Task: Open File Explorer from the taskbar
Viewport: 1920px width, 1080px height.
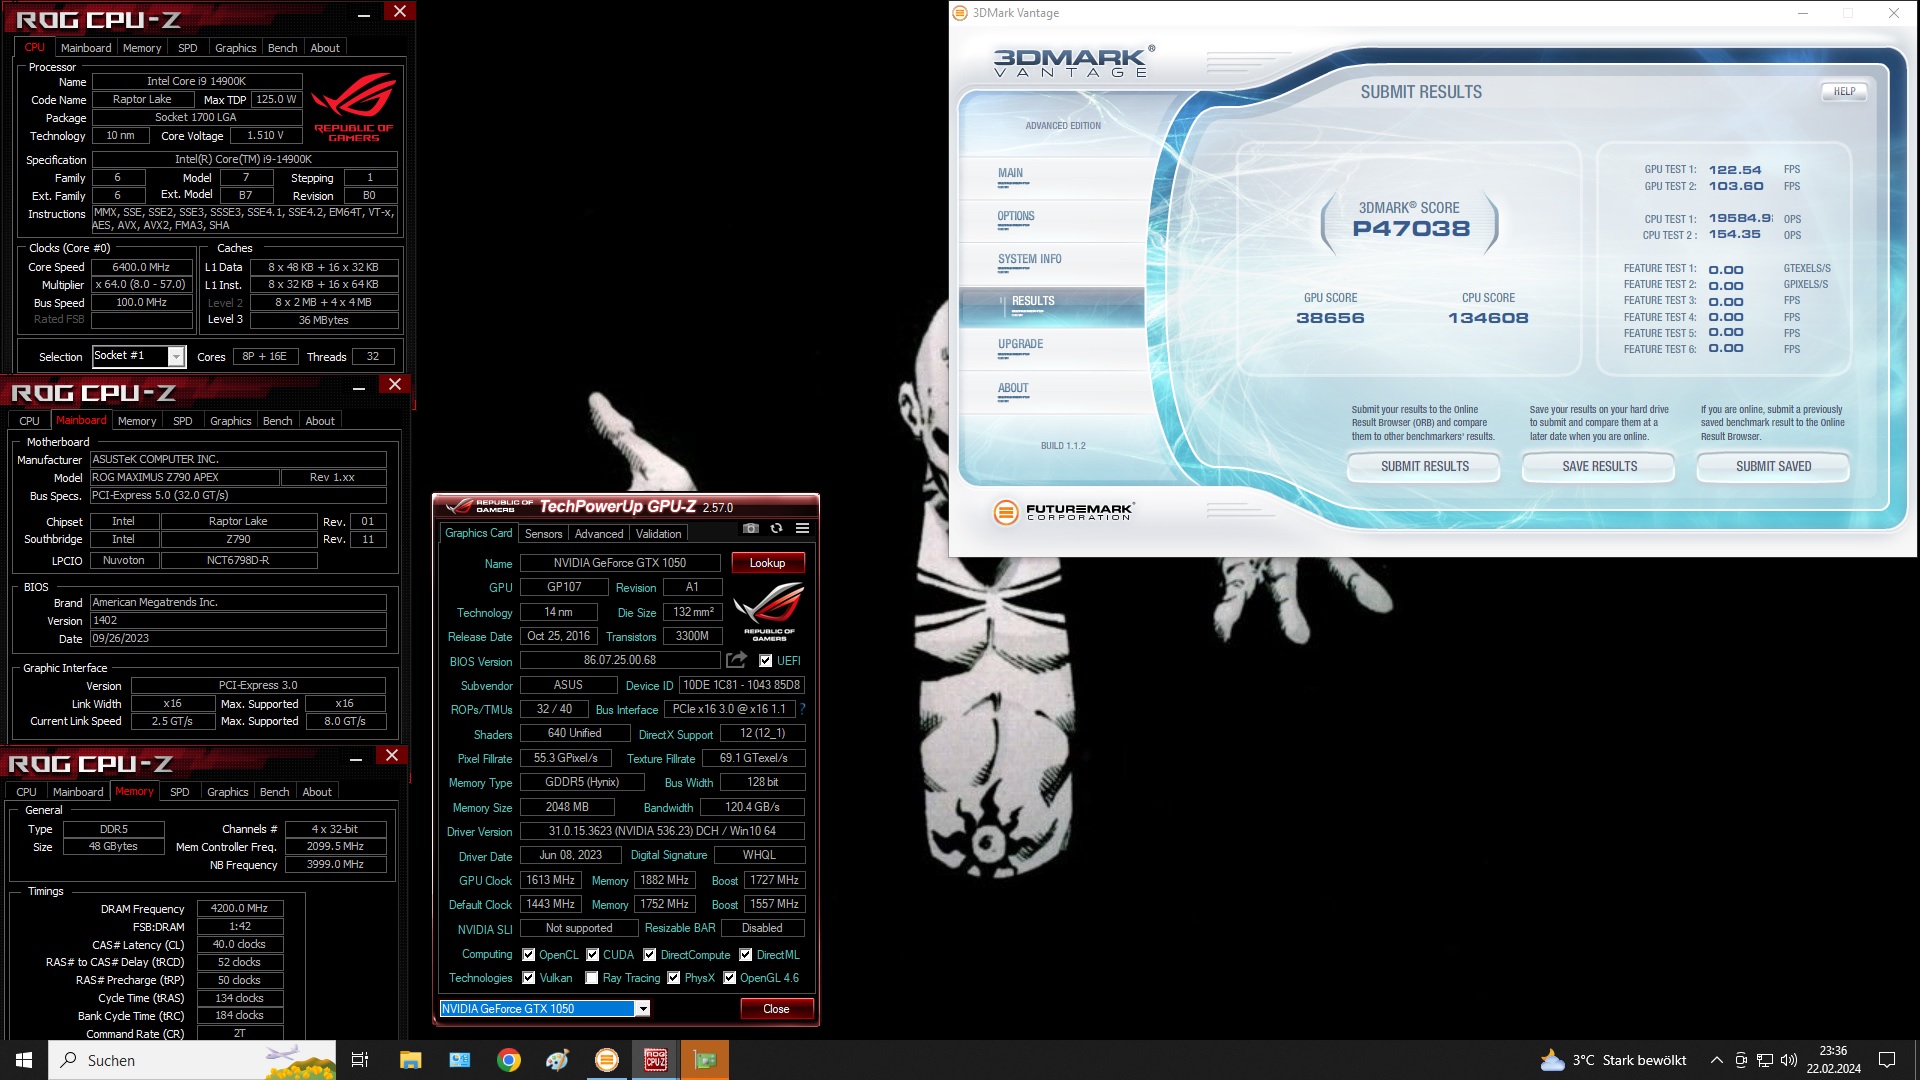Action: 410,1060
